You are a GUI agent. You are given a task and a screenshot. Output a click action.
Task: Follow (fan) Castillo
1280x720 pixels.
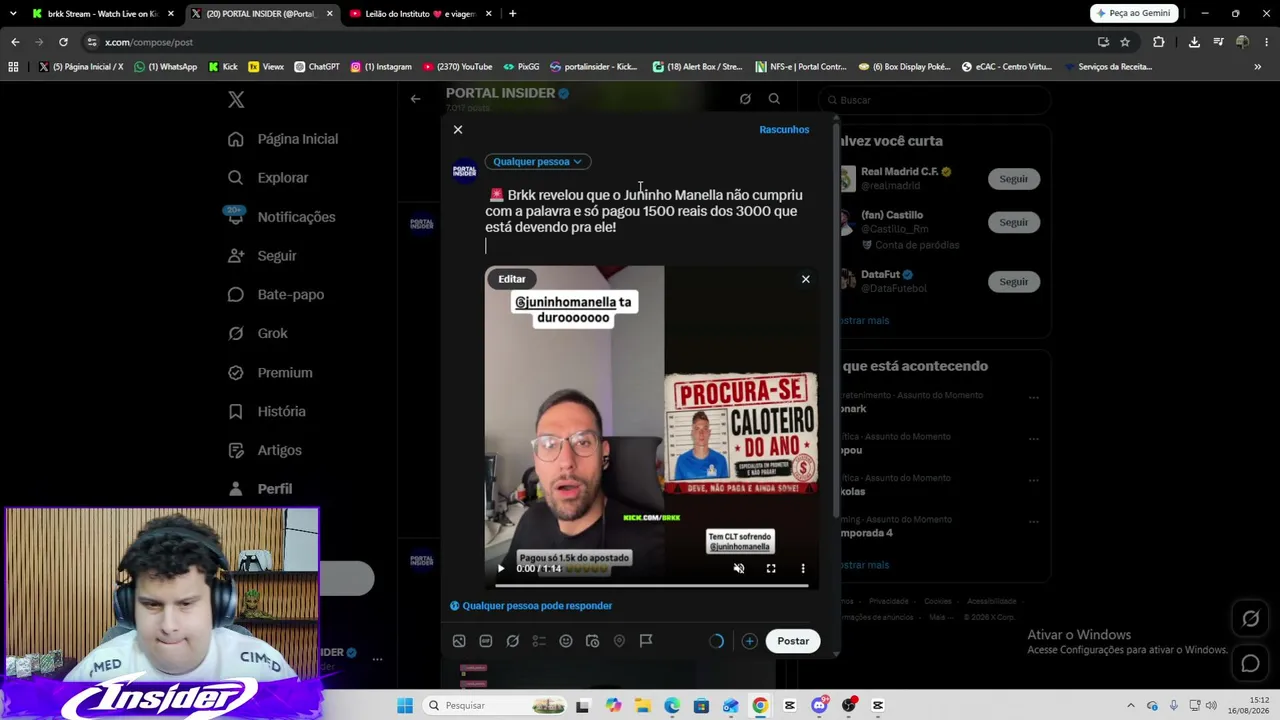click(1013, 222)
